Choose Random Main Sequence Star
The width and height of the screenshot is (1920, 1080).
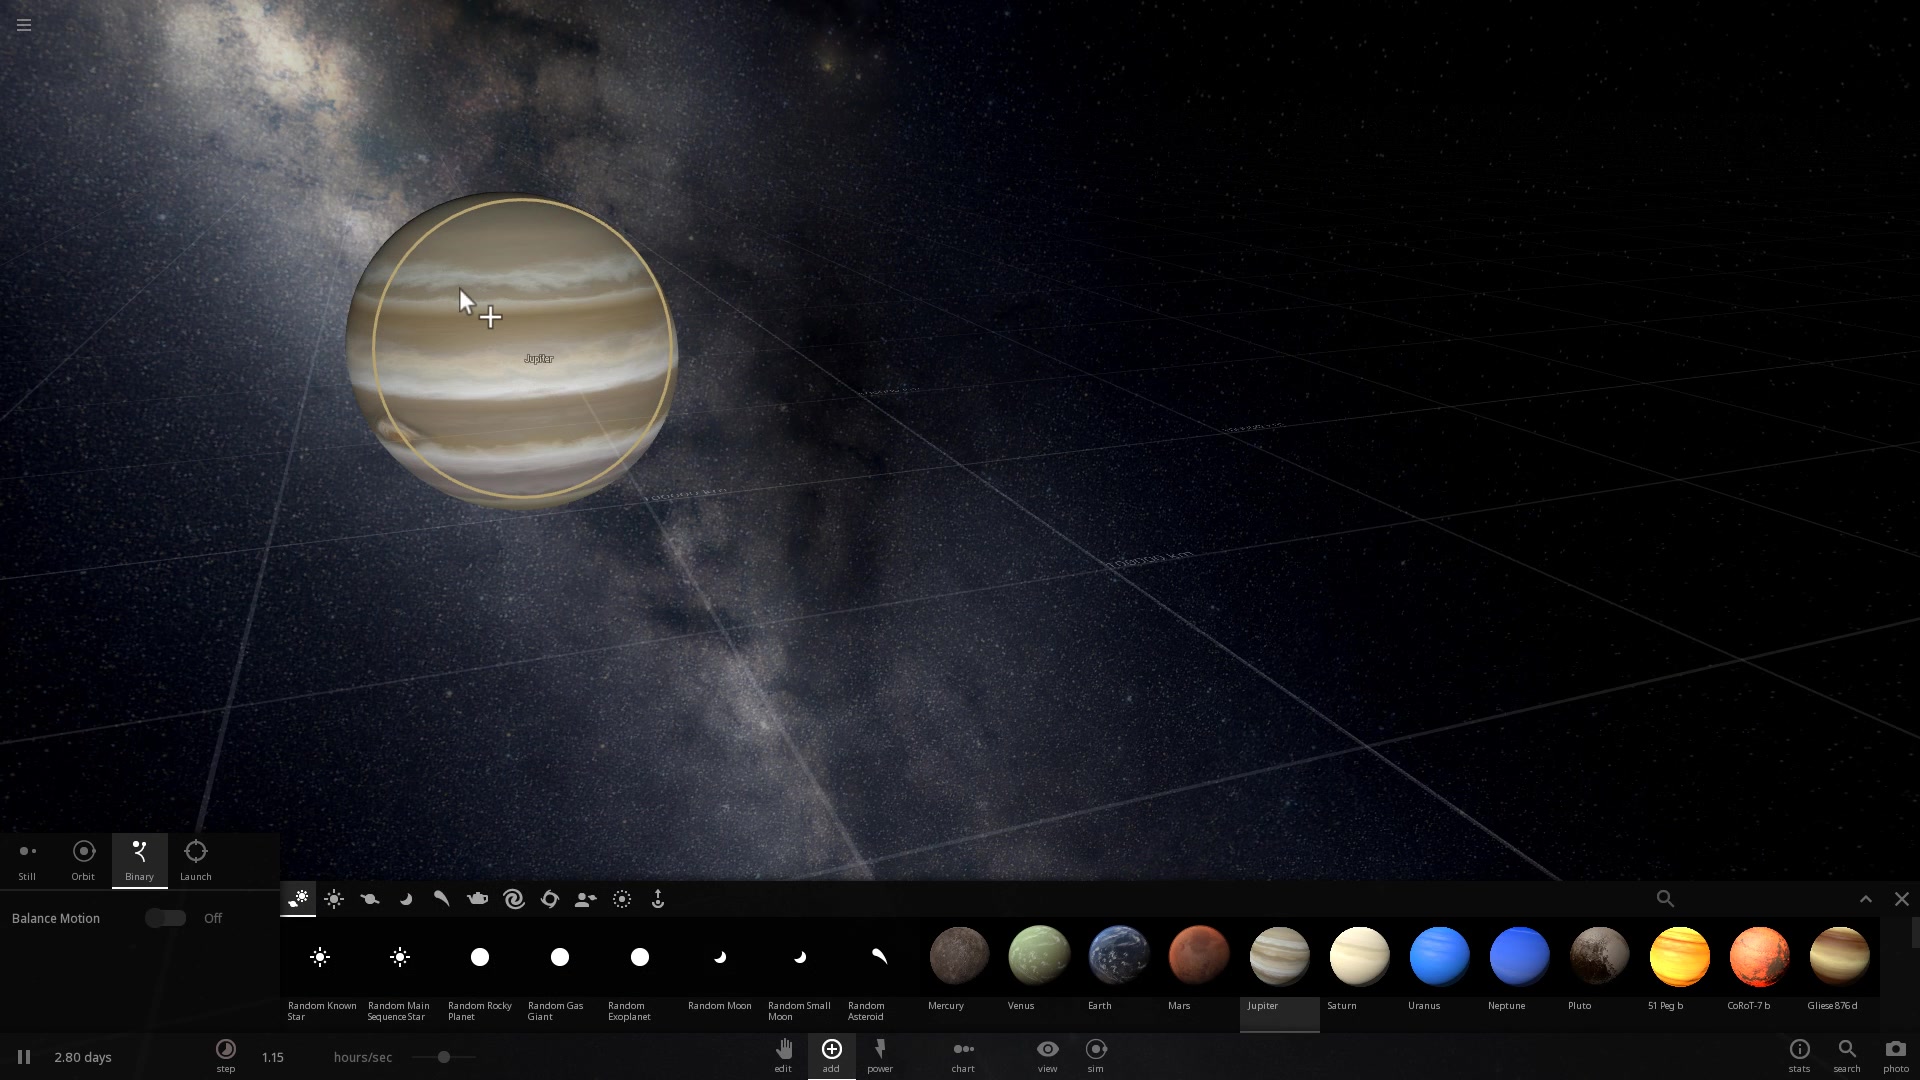pos(400,975)
